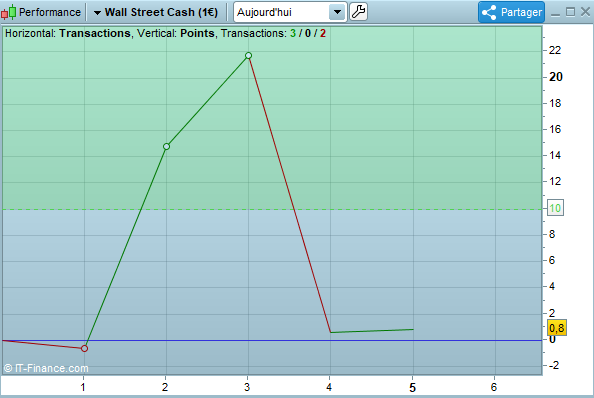
Task: Click the share icon on Partager
Action: pyautogui.click(x=489, y=12)
